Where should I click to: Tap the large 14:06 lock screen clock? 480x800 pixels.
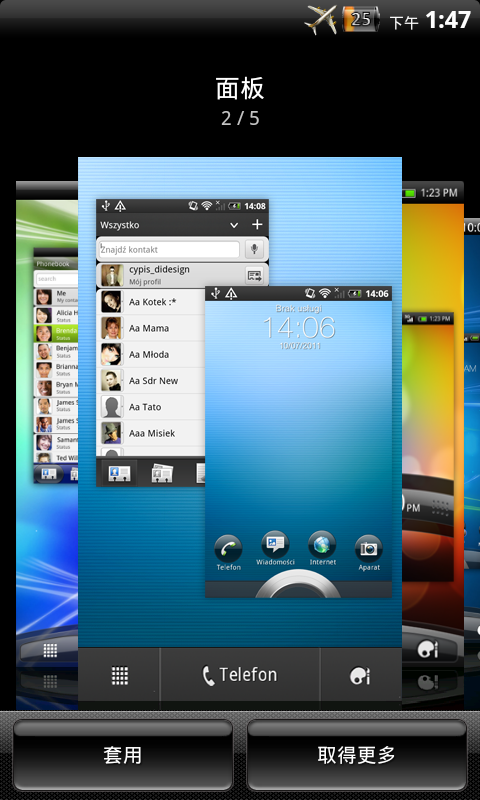298,327
